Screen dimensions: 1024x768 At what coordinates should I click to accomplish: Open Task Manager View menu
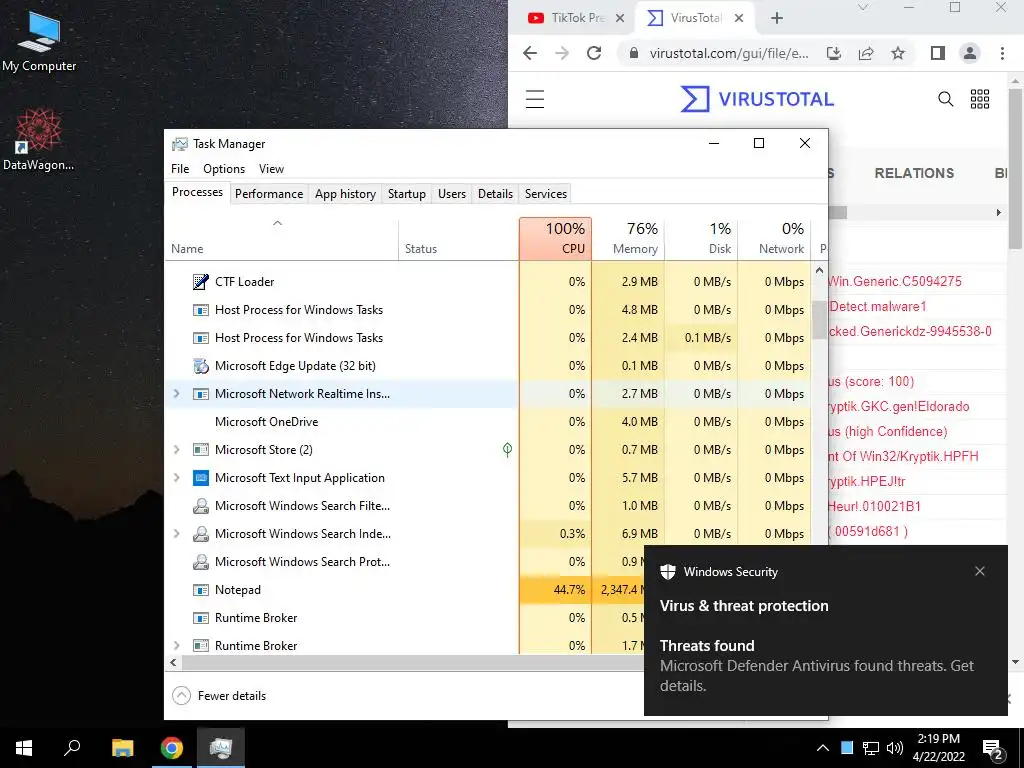point(271,168)
